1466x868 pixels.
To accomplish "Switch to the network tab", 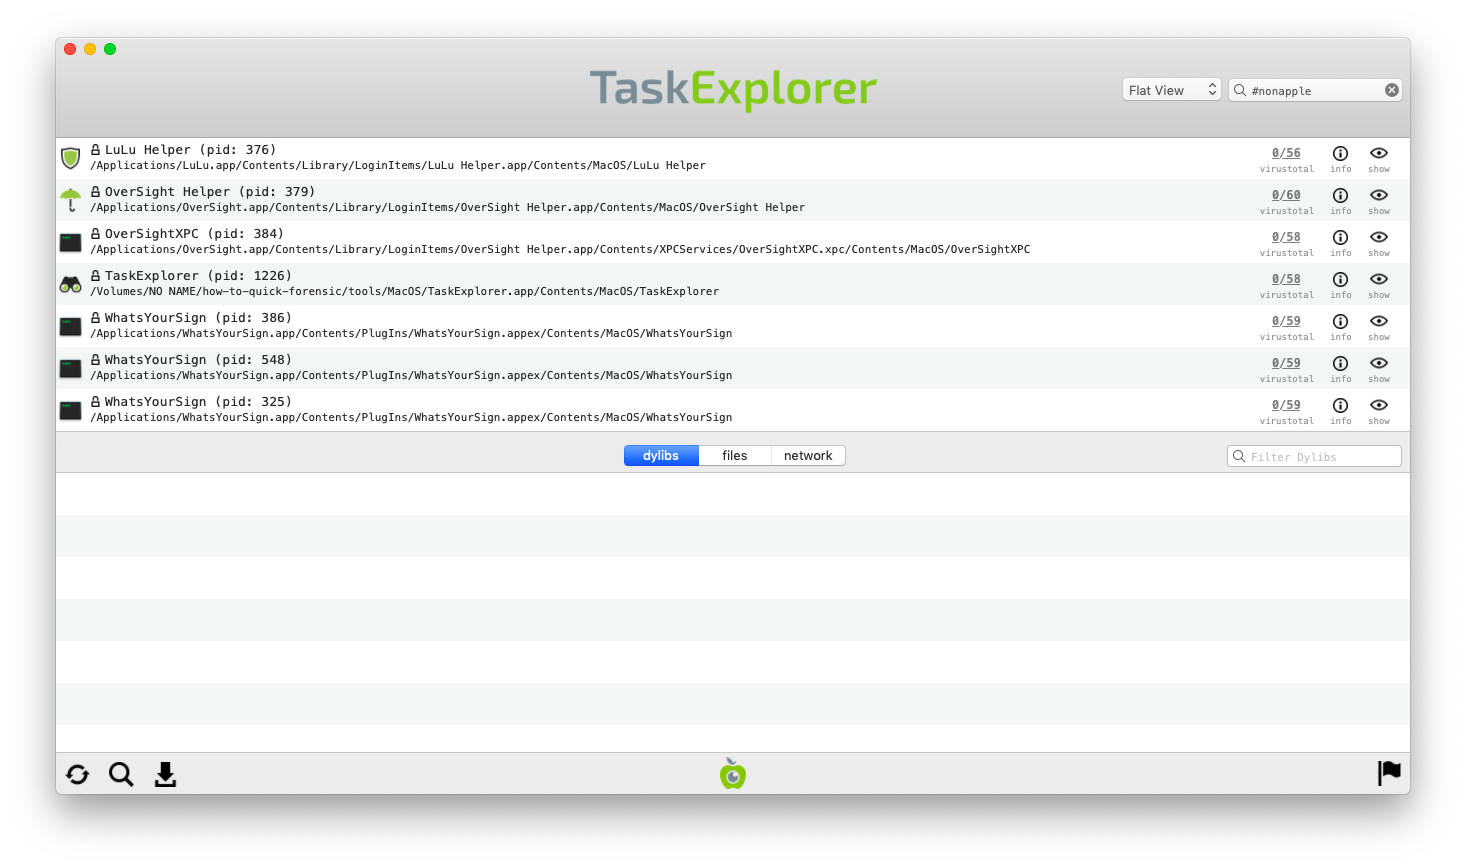I will (808, 456).
